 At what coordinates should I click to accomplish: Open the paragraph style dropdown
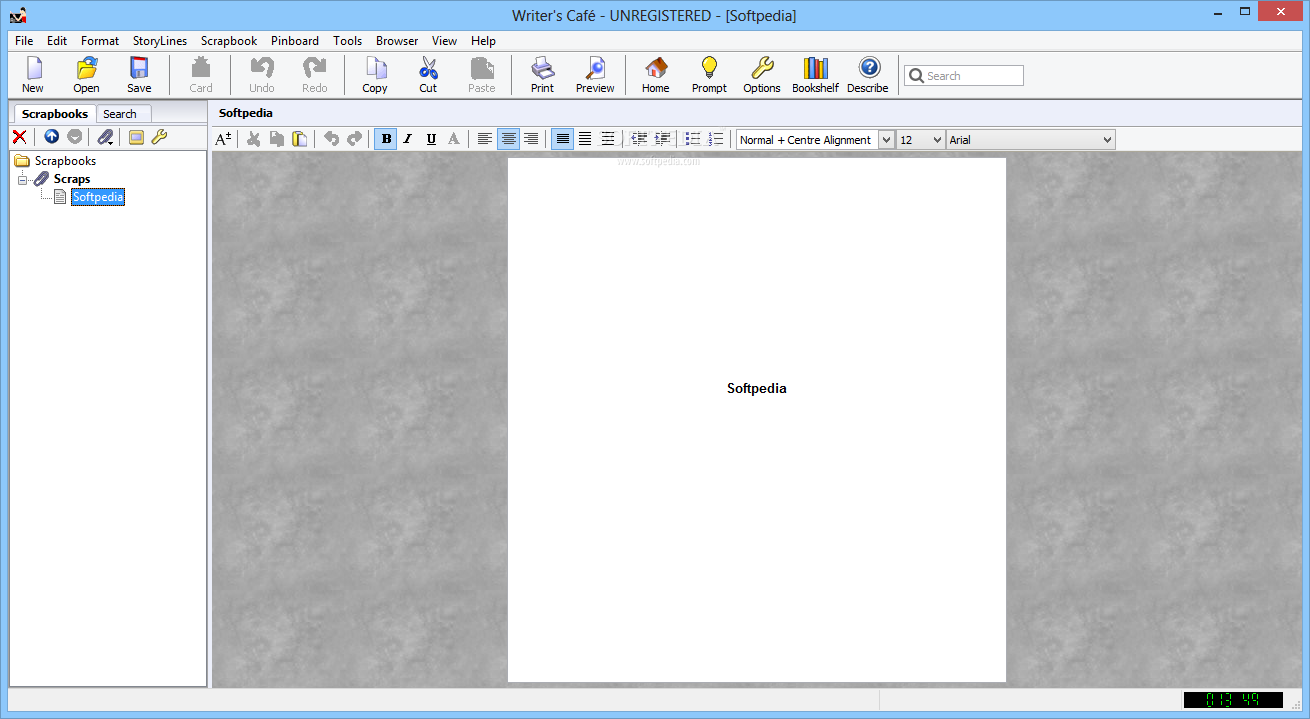click(x=886, y=140)
